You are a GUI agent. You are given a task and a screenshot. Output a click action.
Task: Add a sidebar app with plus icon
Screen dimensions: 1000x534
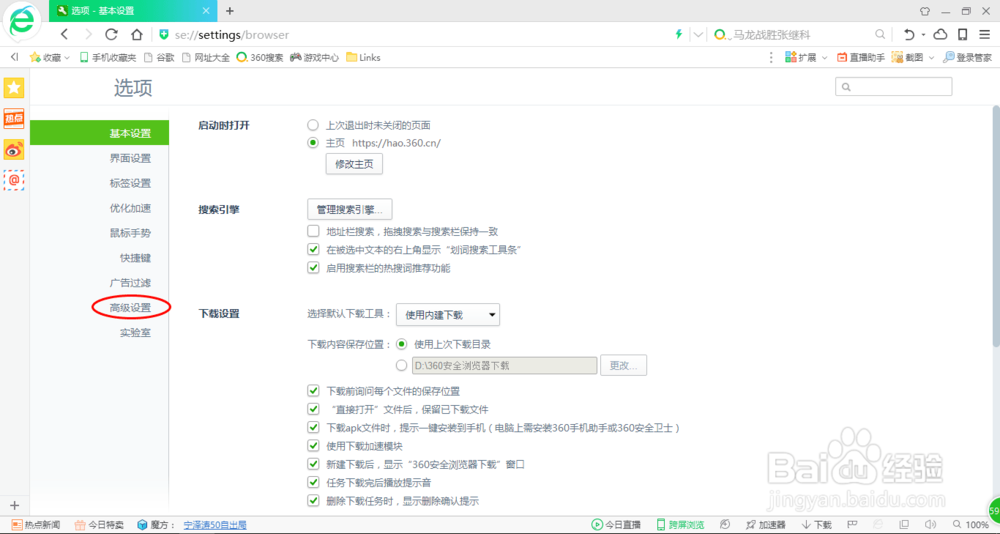tap(15, 505)
